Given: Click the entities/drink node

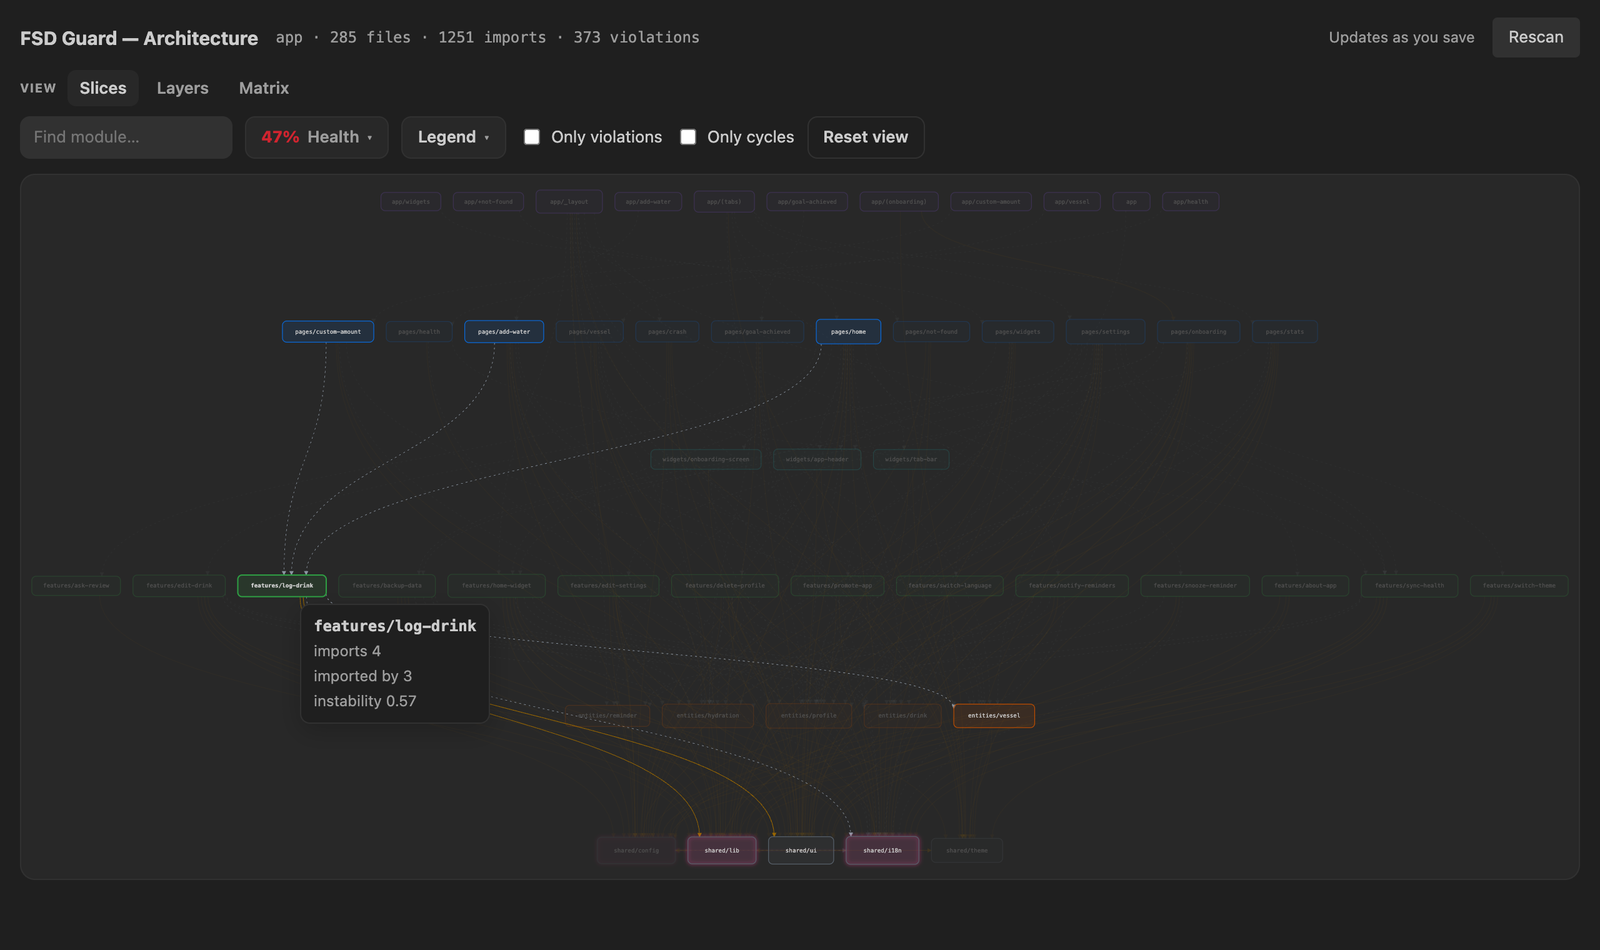Looking at the screenshot, I should [903, 715].
